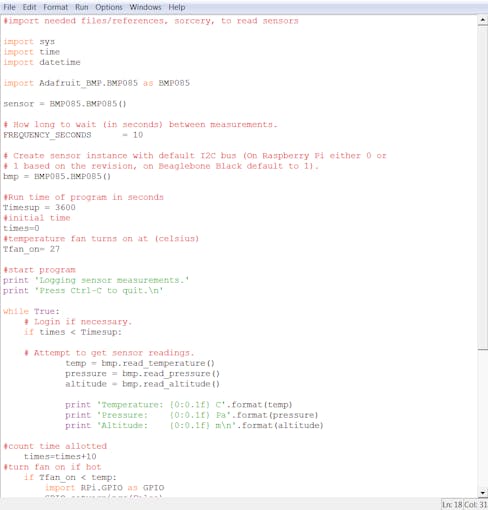Click the '#start program' comment
The image size is (488, 510).
tap(39, 270)
